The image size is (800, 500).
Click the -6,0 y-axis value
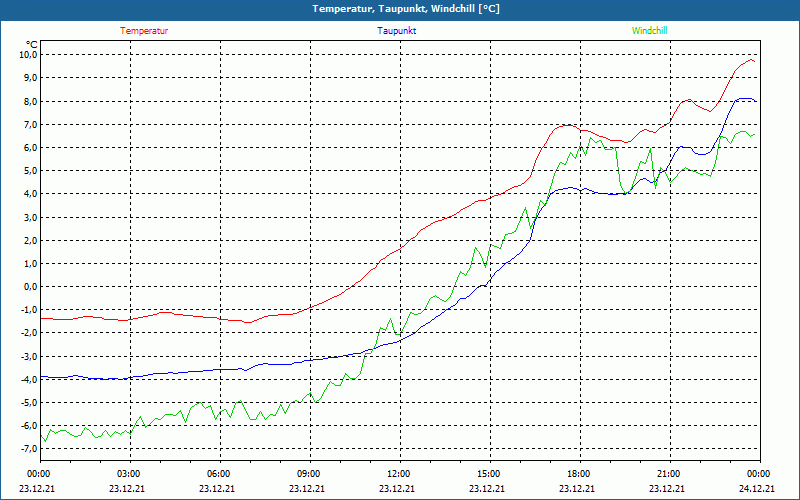tap(29, 426)
